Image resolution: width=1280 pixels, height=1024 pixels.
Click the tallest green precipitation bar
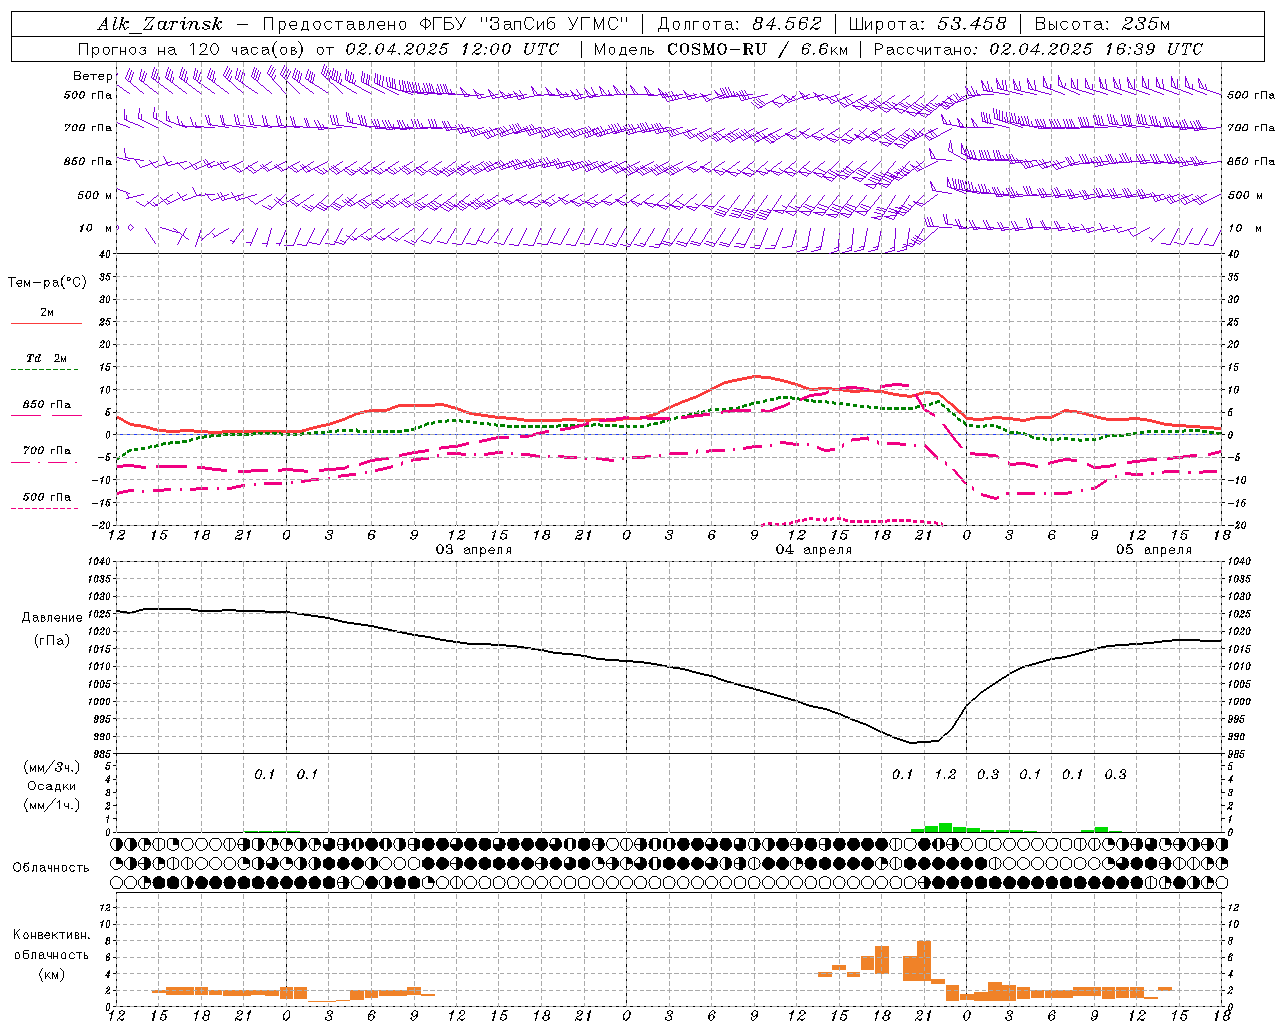[x=945, y=827]
